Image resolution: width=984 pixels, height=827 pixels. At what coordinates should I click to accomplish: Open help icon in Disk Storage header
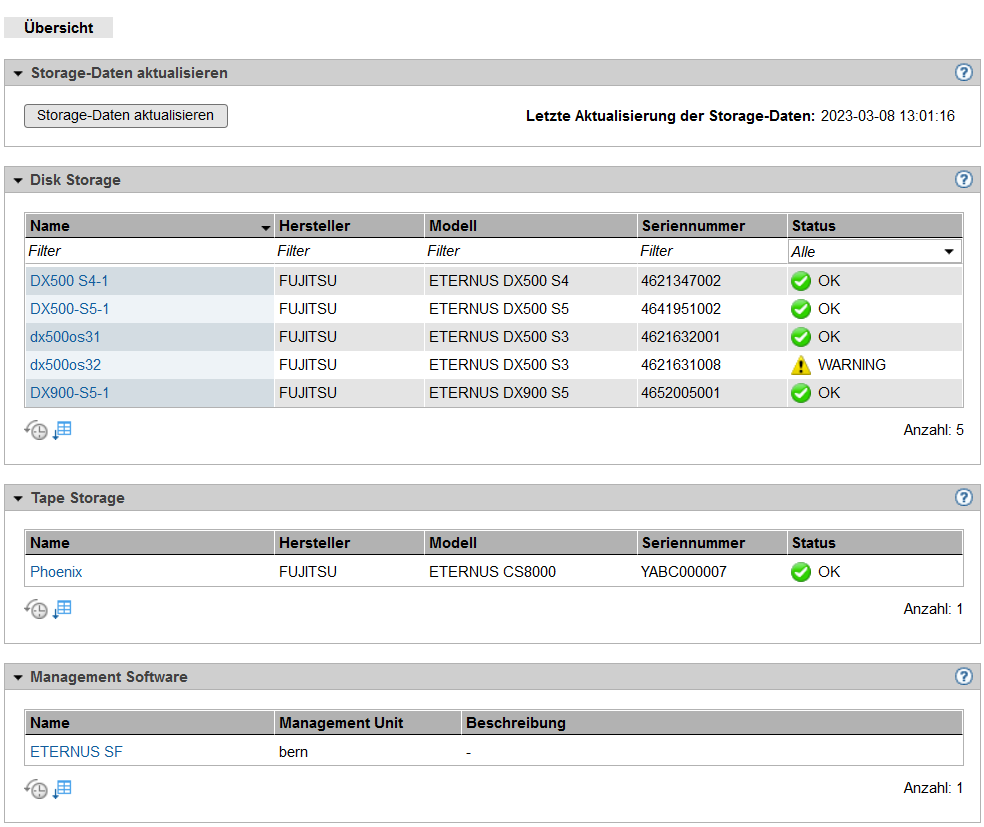(x=963, y=179)
